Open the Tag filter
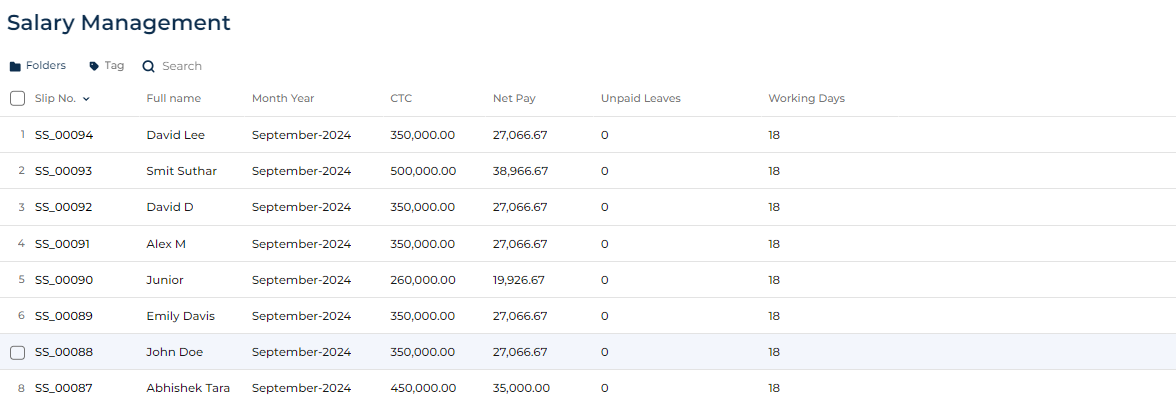The width and height of the screenshot is (1176, 401). pos(106,66)
